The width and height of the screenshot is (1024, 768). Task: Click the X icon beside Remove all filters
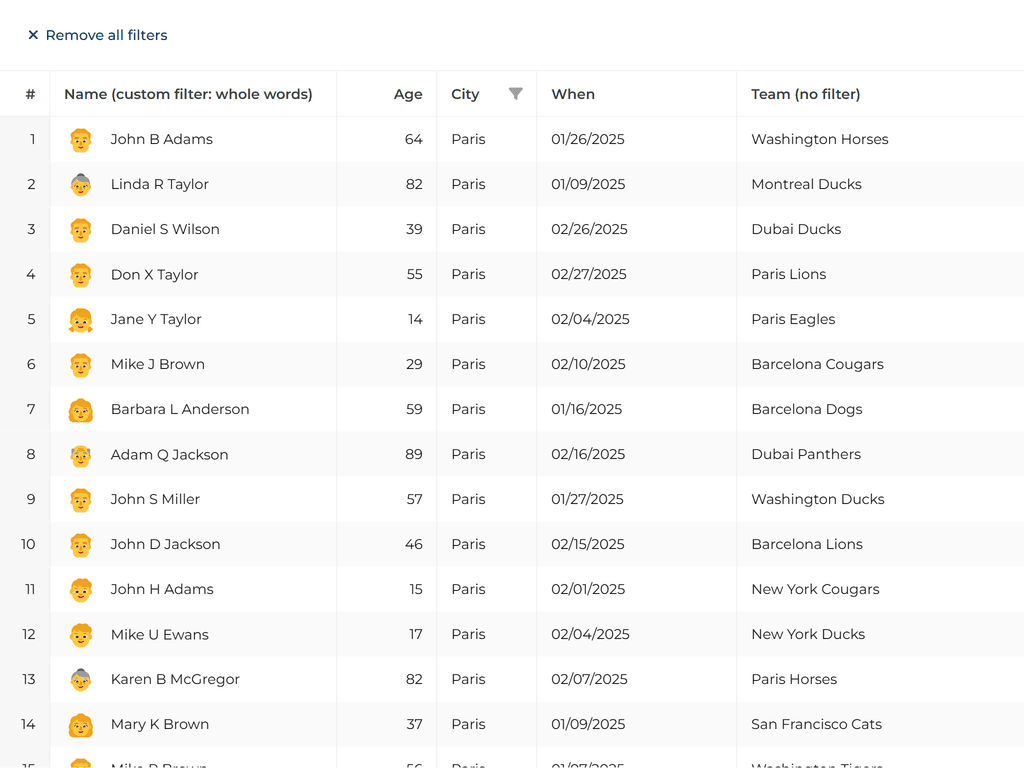point(33,35)
